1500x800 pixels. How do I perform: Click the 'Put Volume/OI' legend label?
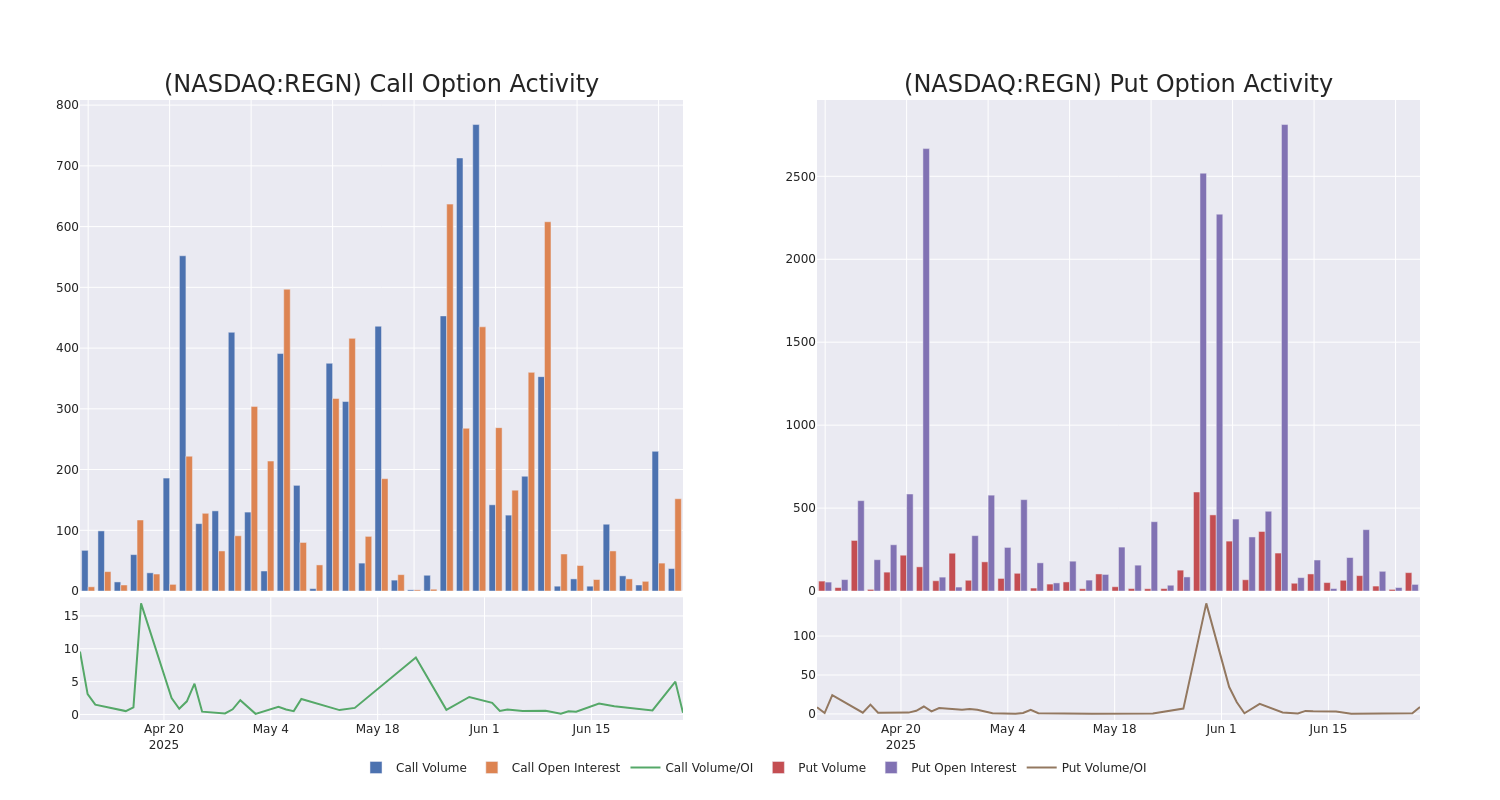[1104, 768]
